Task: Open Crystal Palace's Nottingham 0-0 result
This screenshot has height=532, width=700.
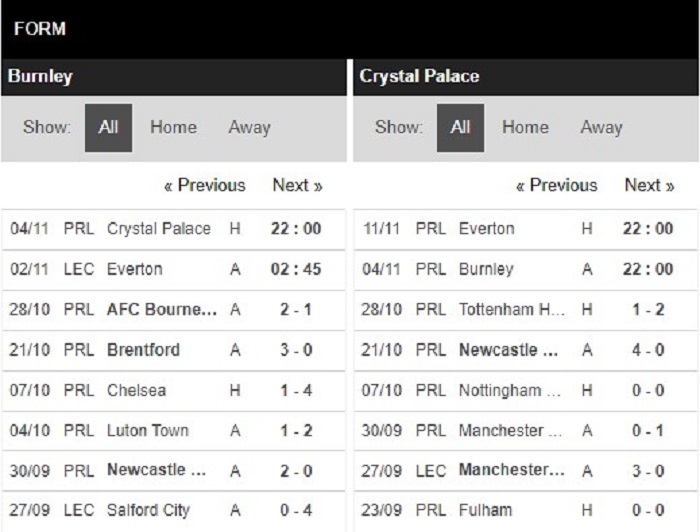Action: (x=525, y=391)
